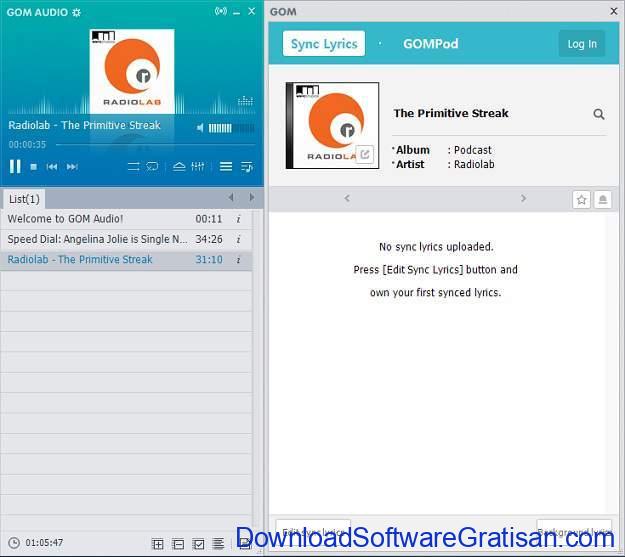Click the edit icon on lyrics album art
625x557 pixels.
(365, 154)
